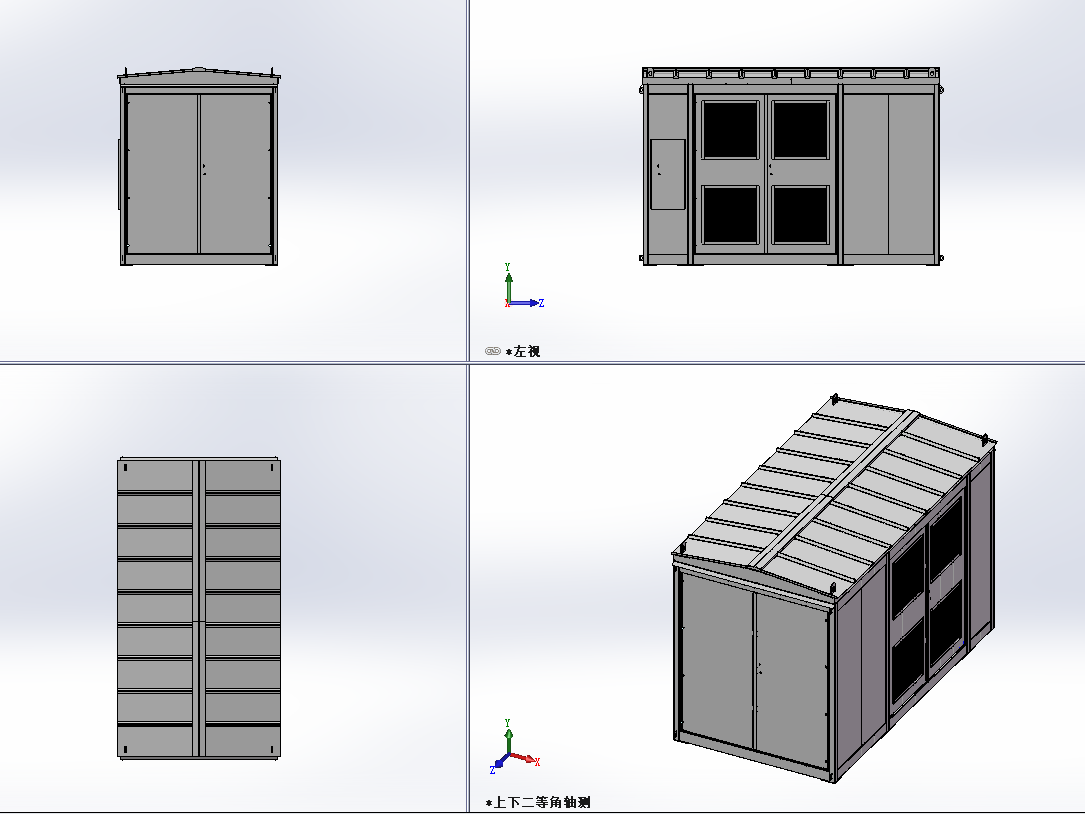Select the upper-left black window in the left-view model
The width and height of the screenshot is (1085, 814).
pyautogui.click(x=730, y=130)
